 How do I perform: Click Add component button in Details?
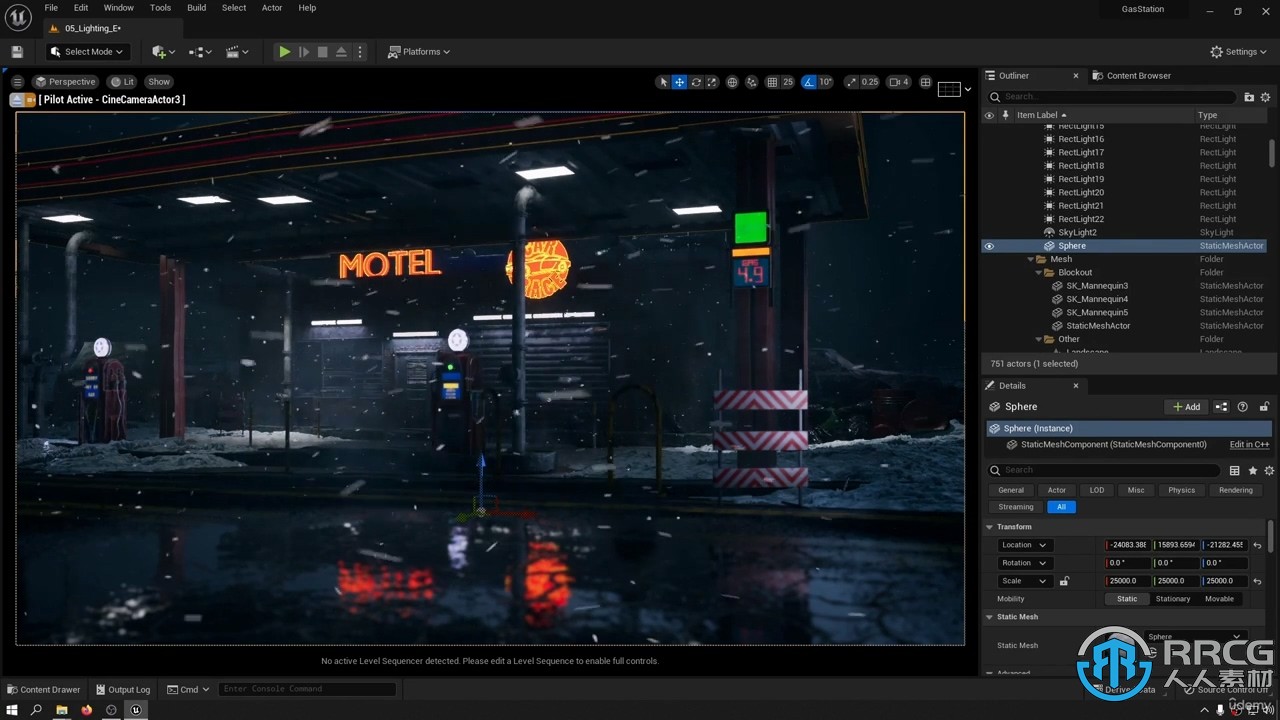(1187, 407)
